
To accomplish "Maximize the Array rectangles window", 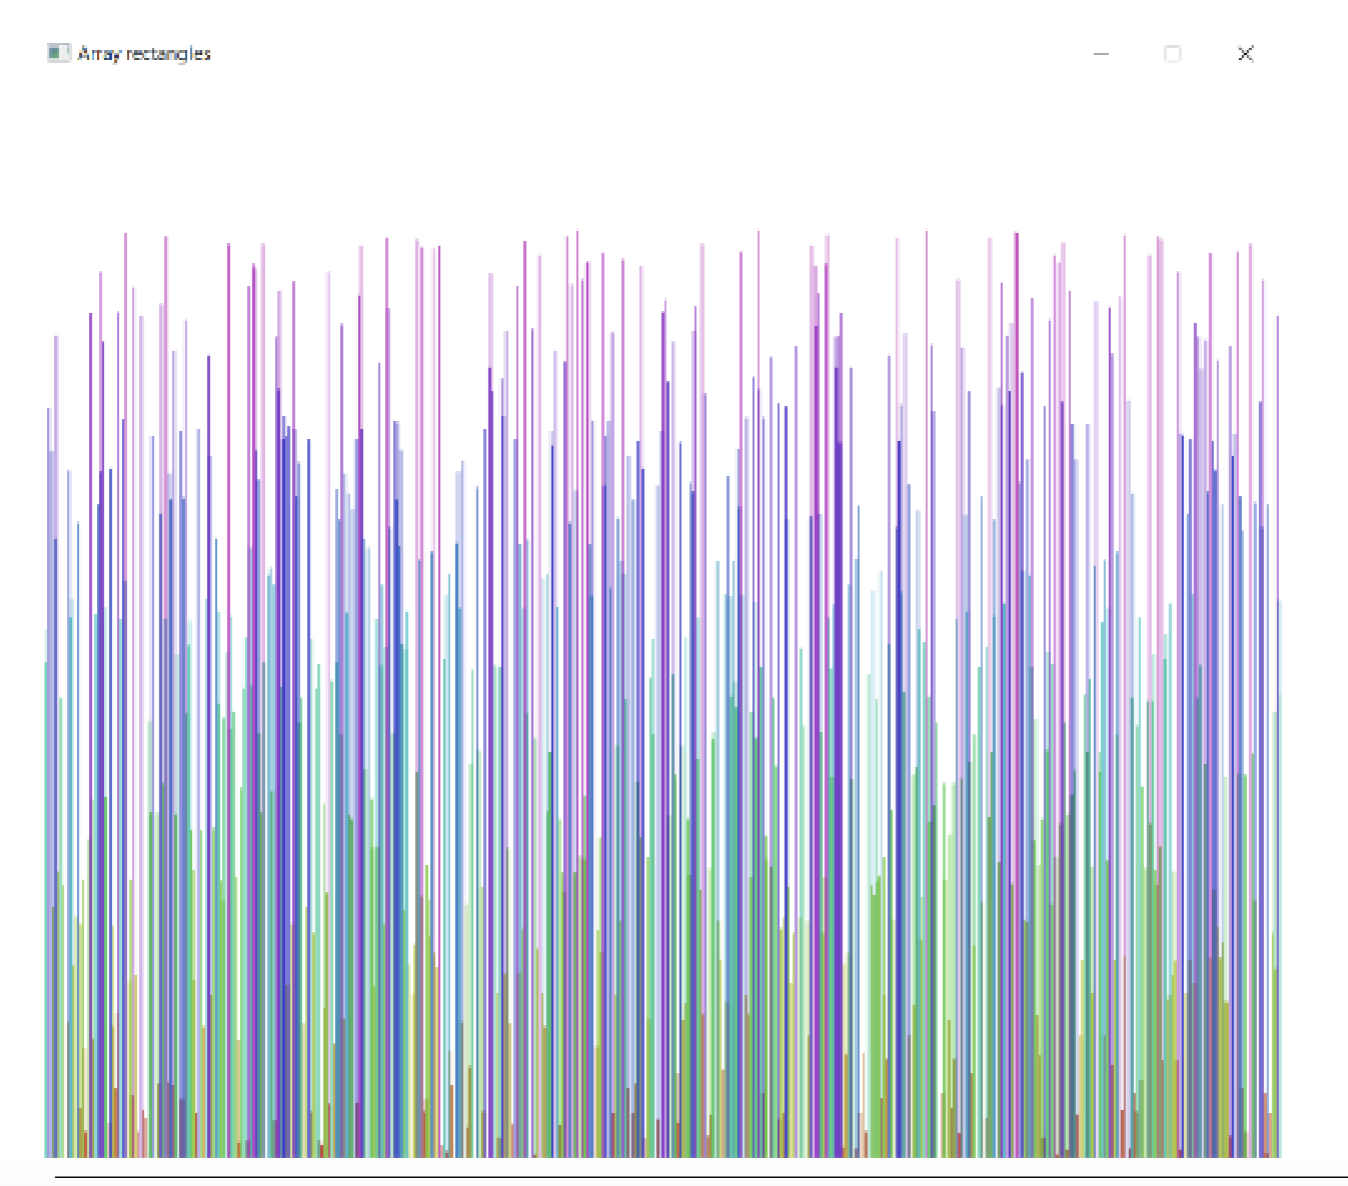I will click(1173, 54).
